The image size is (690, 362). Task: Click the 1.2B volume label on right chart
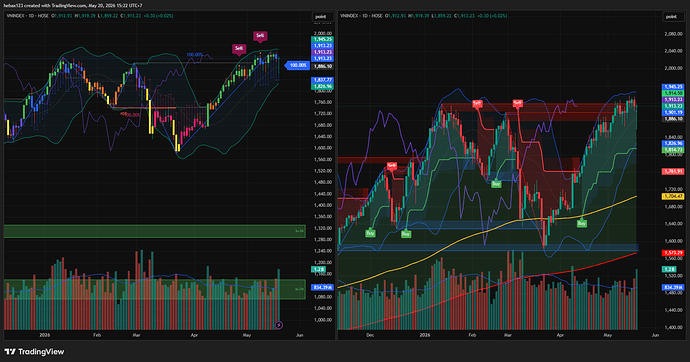tap(669, 269)
